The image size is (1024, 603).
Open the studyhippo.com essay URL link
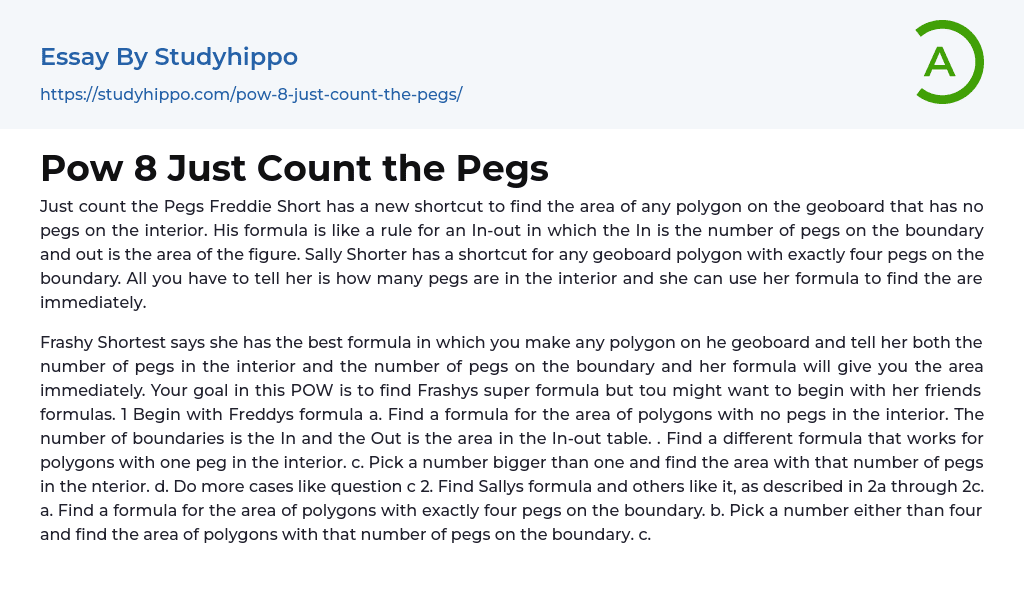[x=250, y=94]
